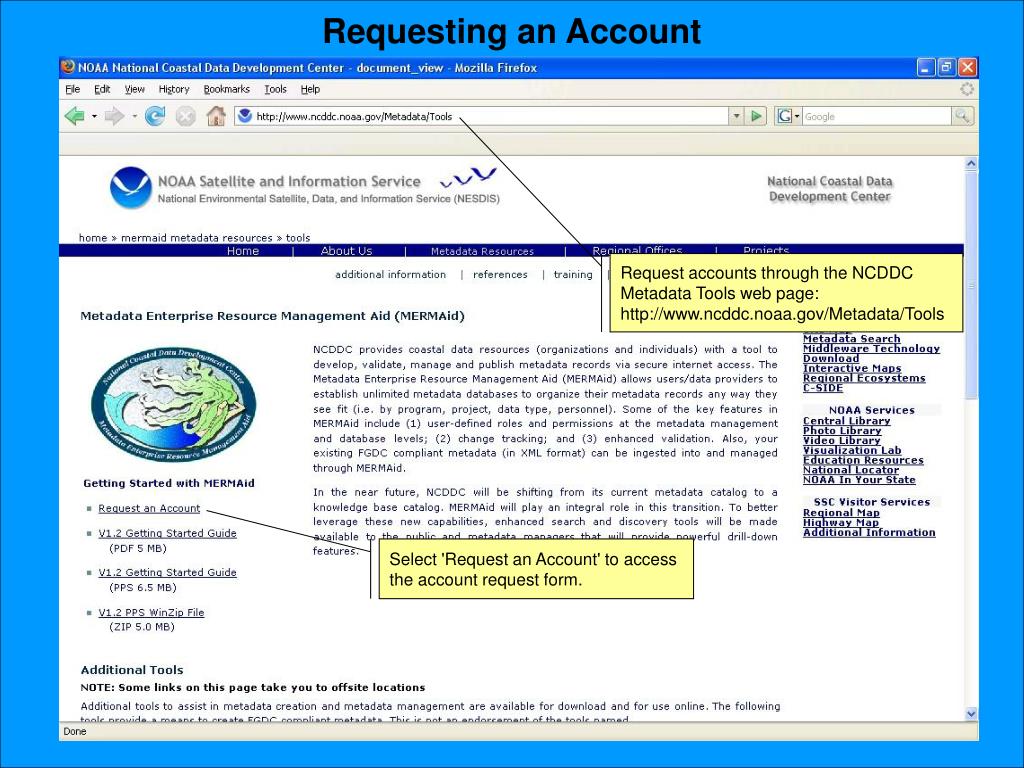Open the 'V1.2 PPS WinZip File' link

point(152,613)
